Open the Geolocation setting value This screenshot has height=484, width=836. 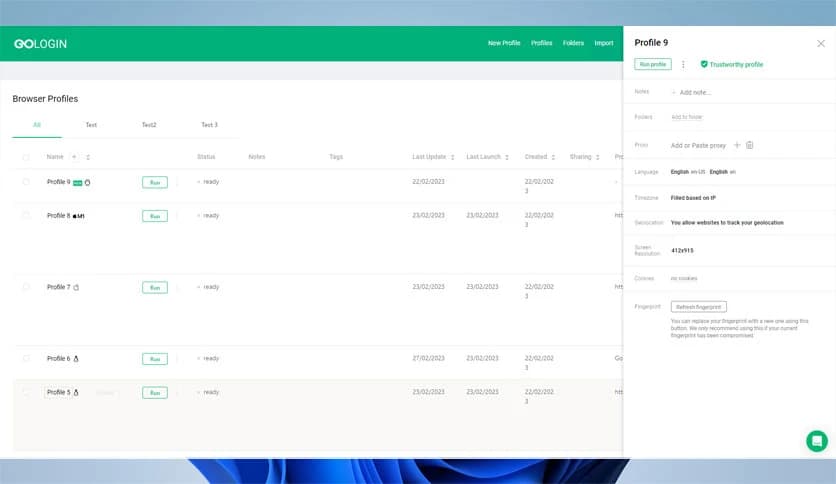click(x=727, y=223)
